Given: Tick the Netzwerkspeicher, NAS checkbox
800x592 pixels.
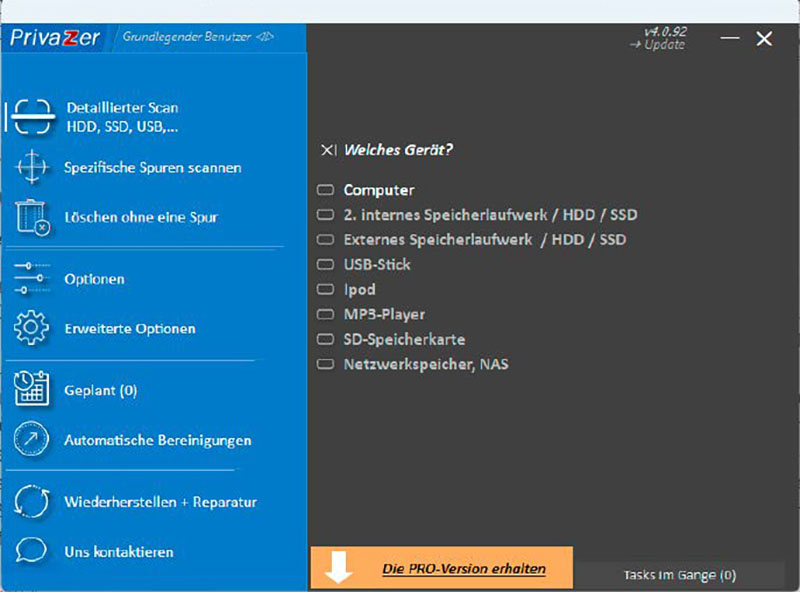Looking at the screenshot, I should click(325, 364).
